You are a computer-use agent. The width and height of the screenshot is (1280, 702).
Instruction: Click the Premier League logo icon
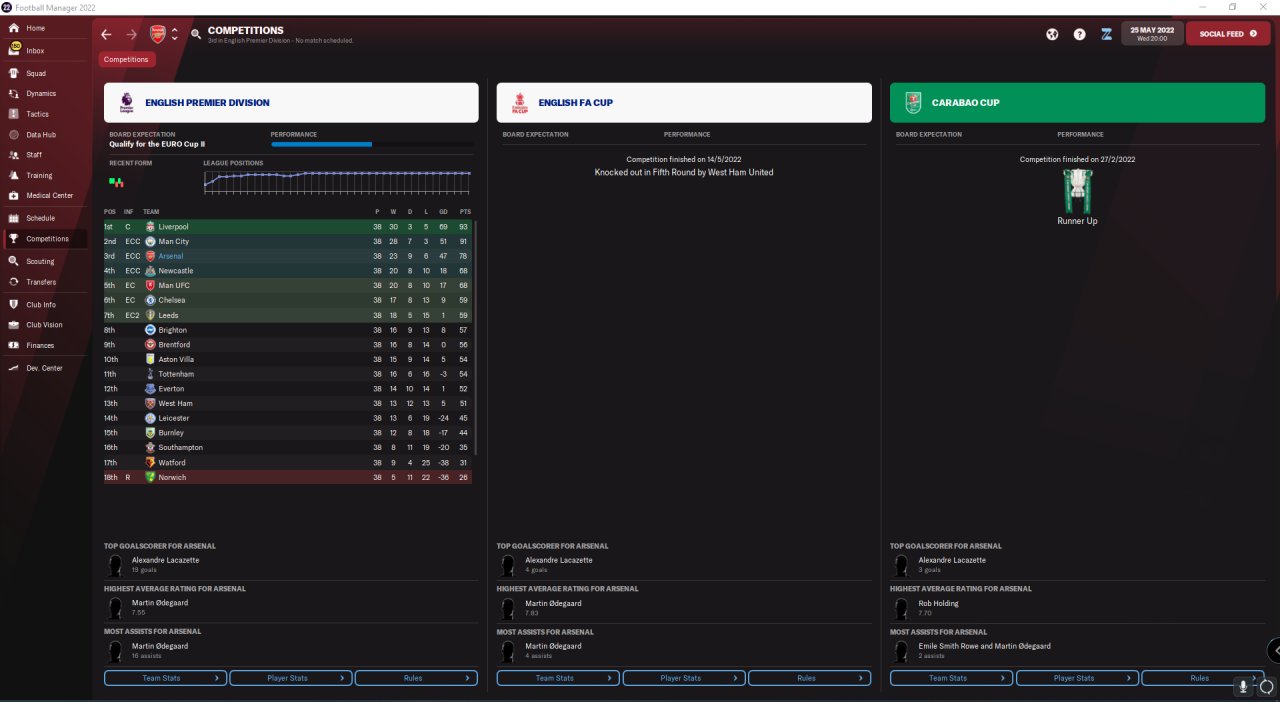click(127, 102)
